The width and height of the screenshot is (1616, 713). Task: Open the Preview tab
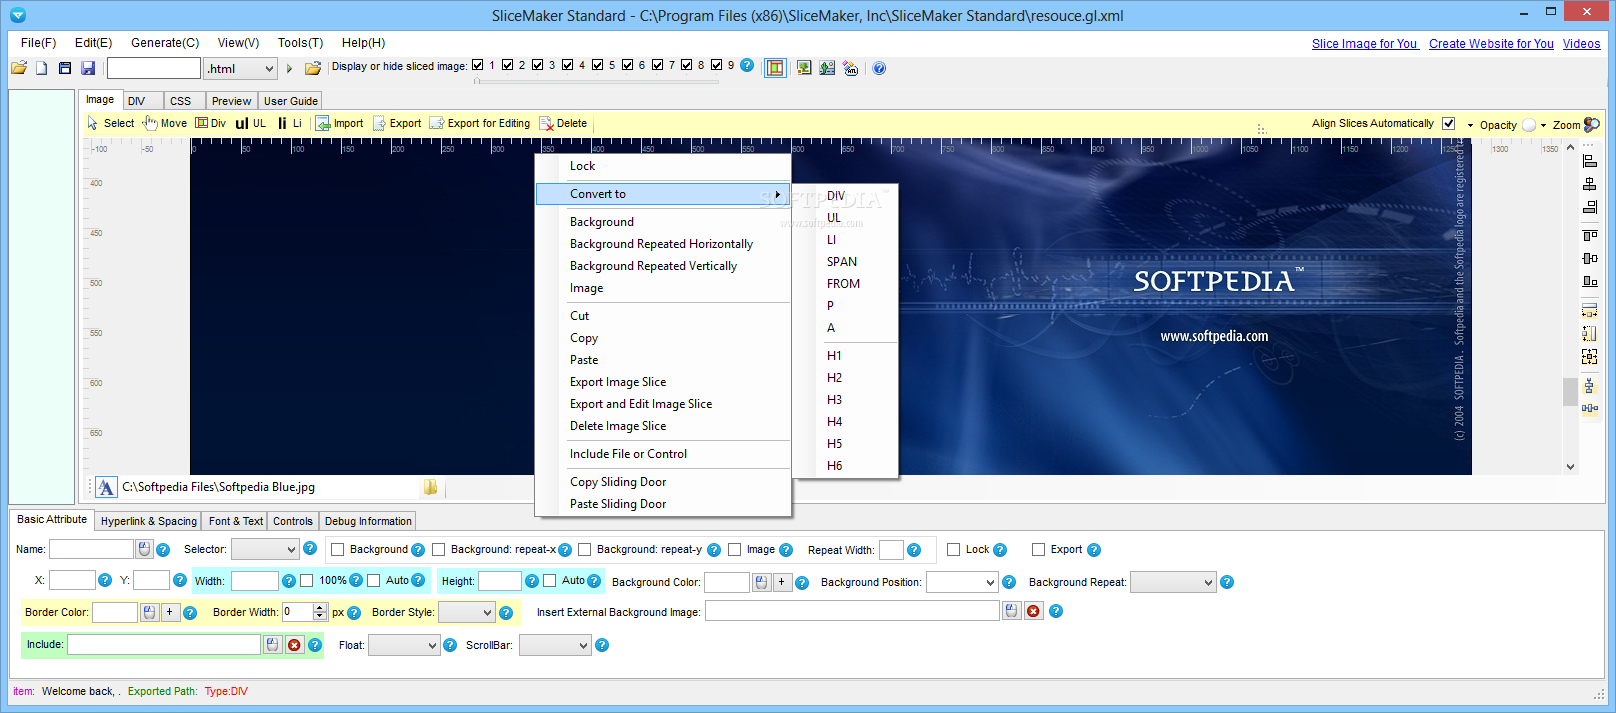coord(232,101)
